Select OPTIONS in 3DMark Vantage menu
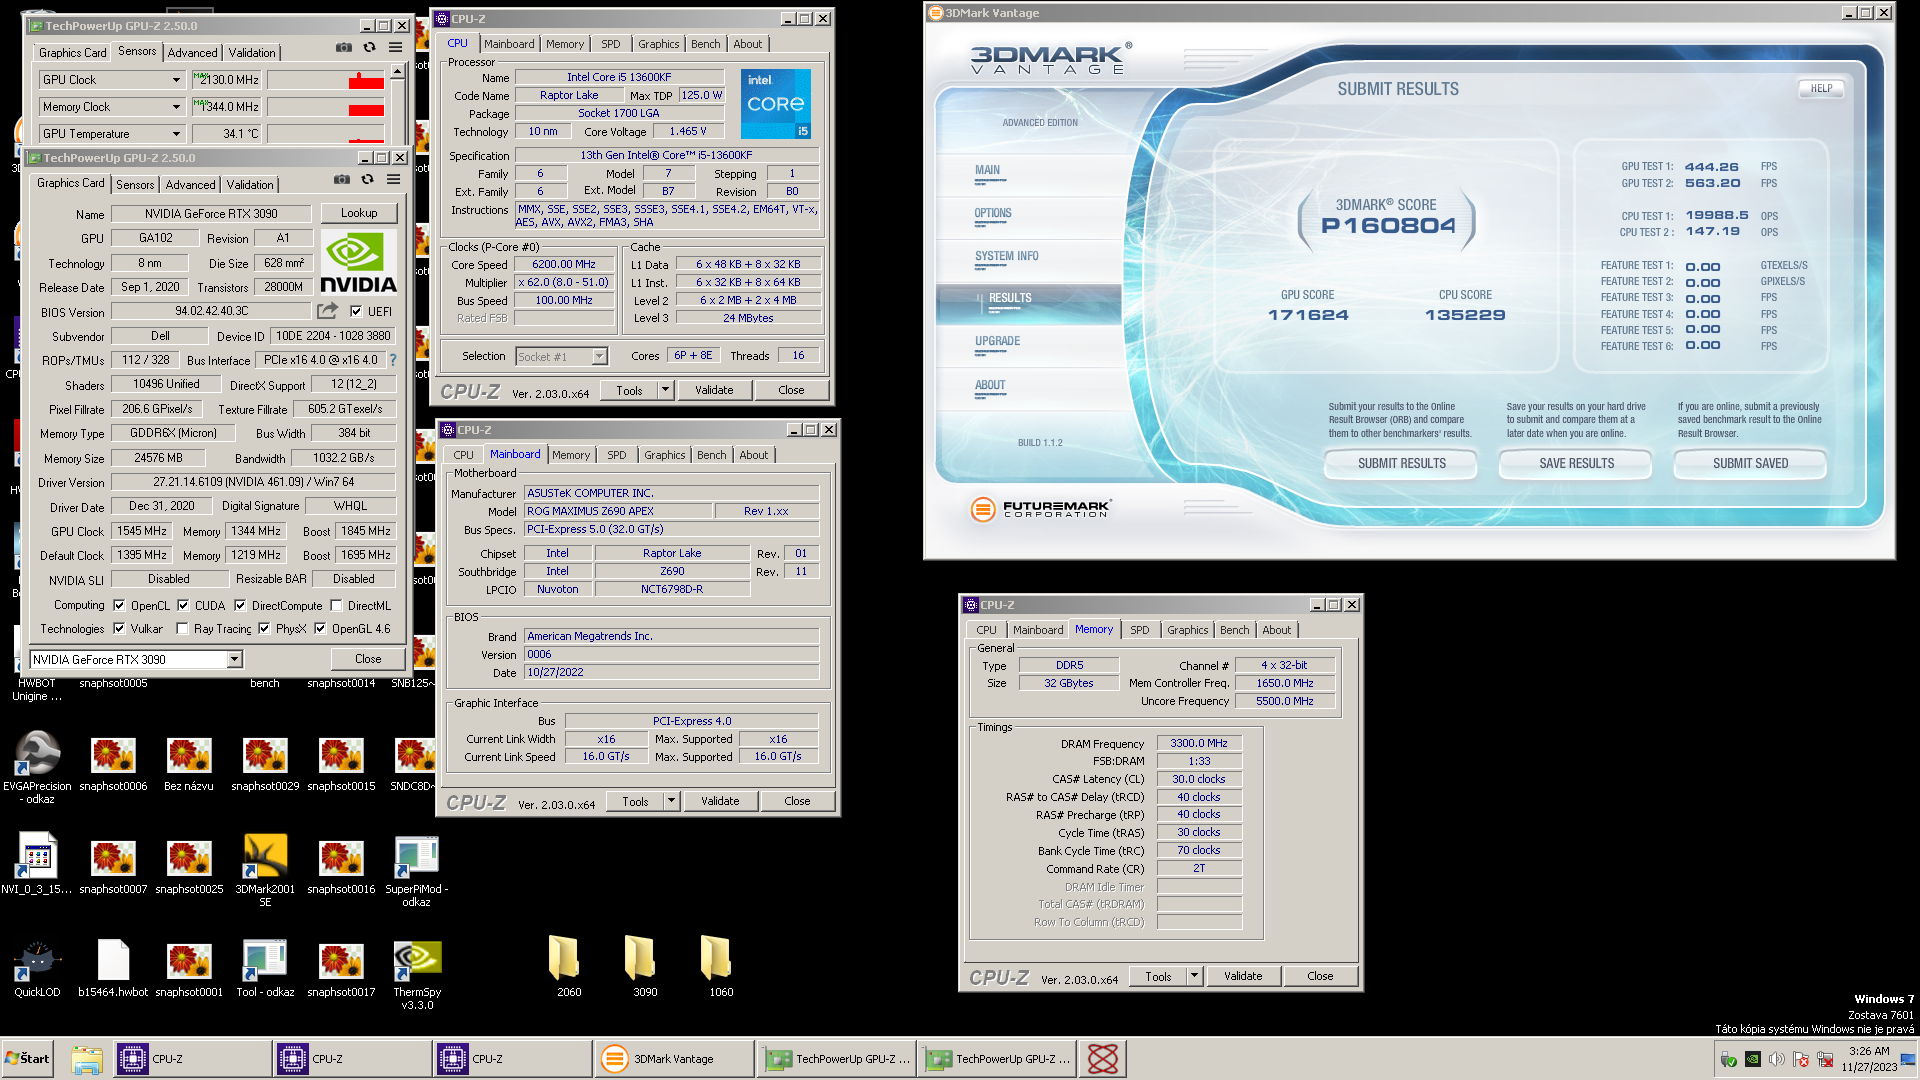The width and height of the screenshot is (1920, 1080). 993,213
